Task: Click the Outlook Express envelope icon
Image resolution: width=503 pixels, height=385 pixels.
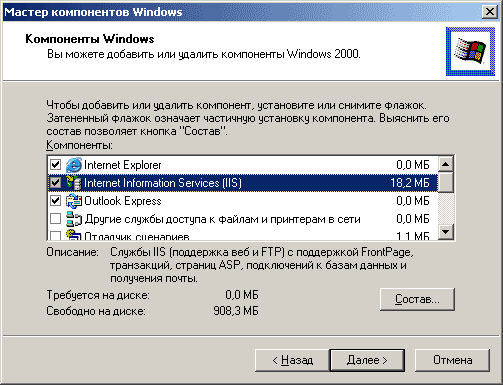Action: (x=74, y=201)
